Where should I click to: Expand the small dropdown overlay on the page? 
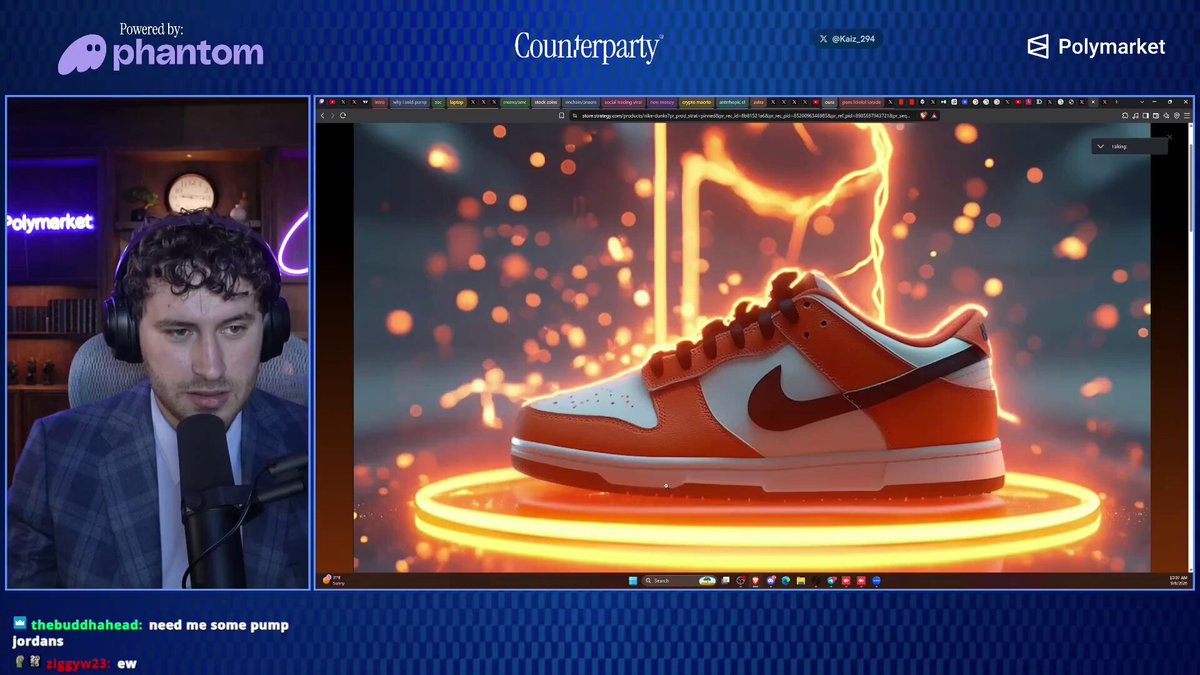coord(1101,146)
